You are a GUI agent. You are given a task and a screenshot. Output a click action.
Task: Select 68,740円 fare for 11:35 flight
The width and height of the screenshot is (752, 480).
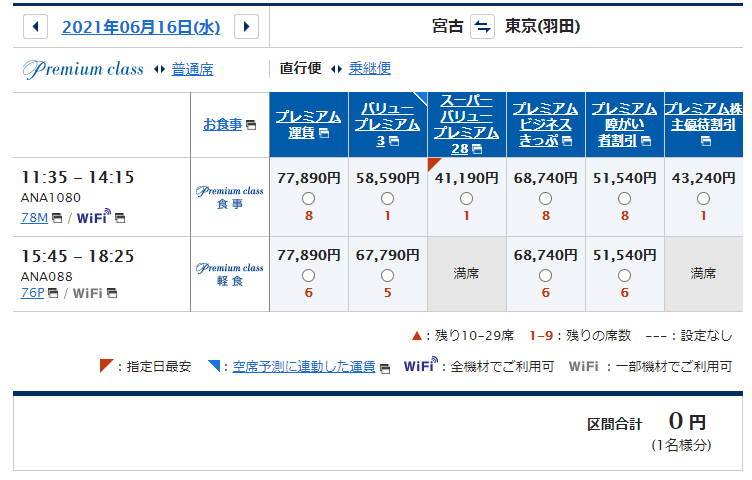pos(545,199)
